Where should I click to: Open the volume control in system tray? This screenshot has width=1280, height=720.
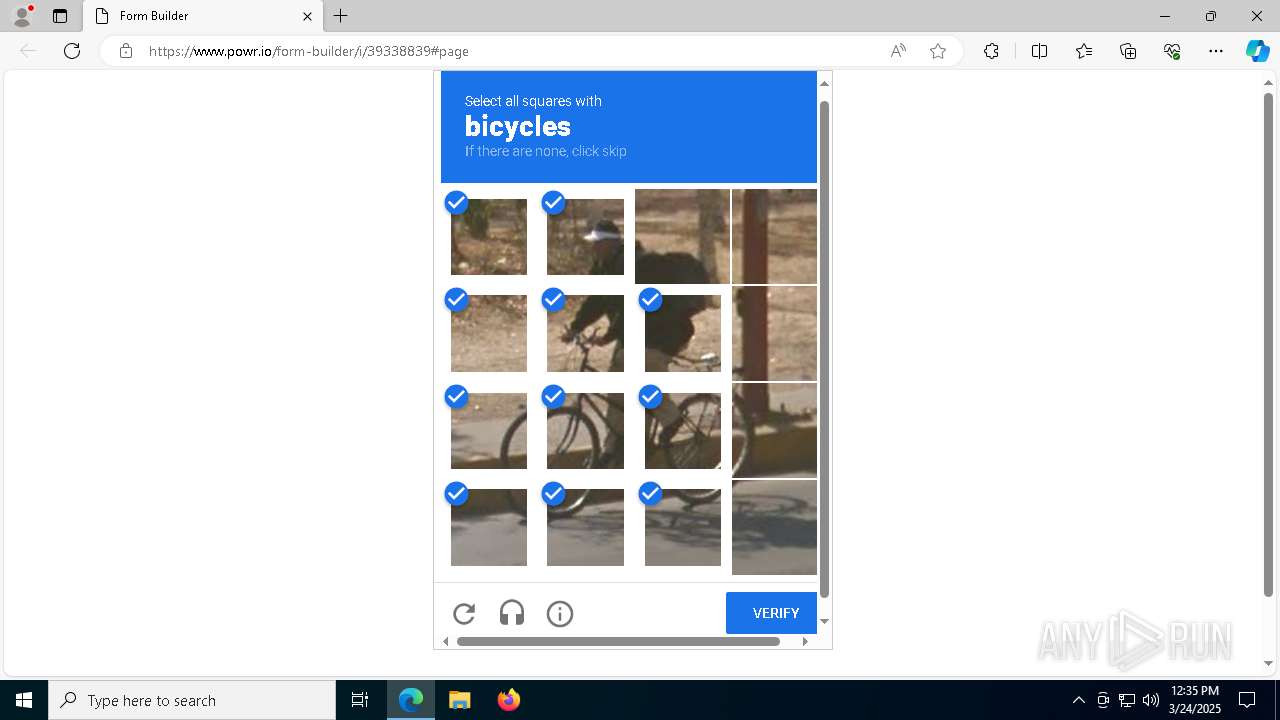[1151, 700]
